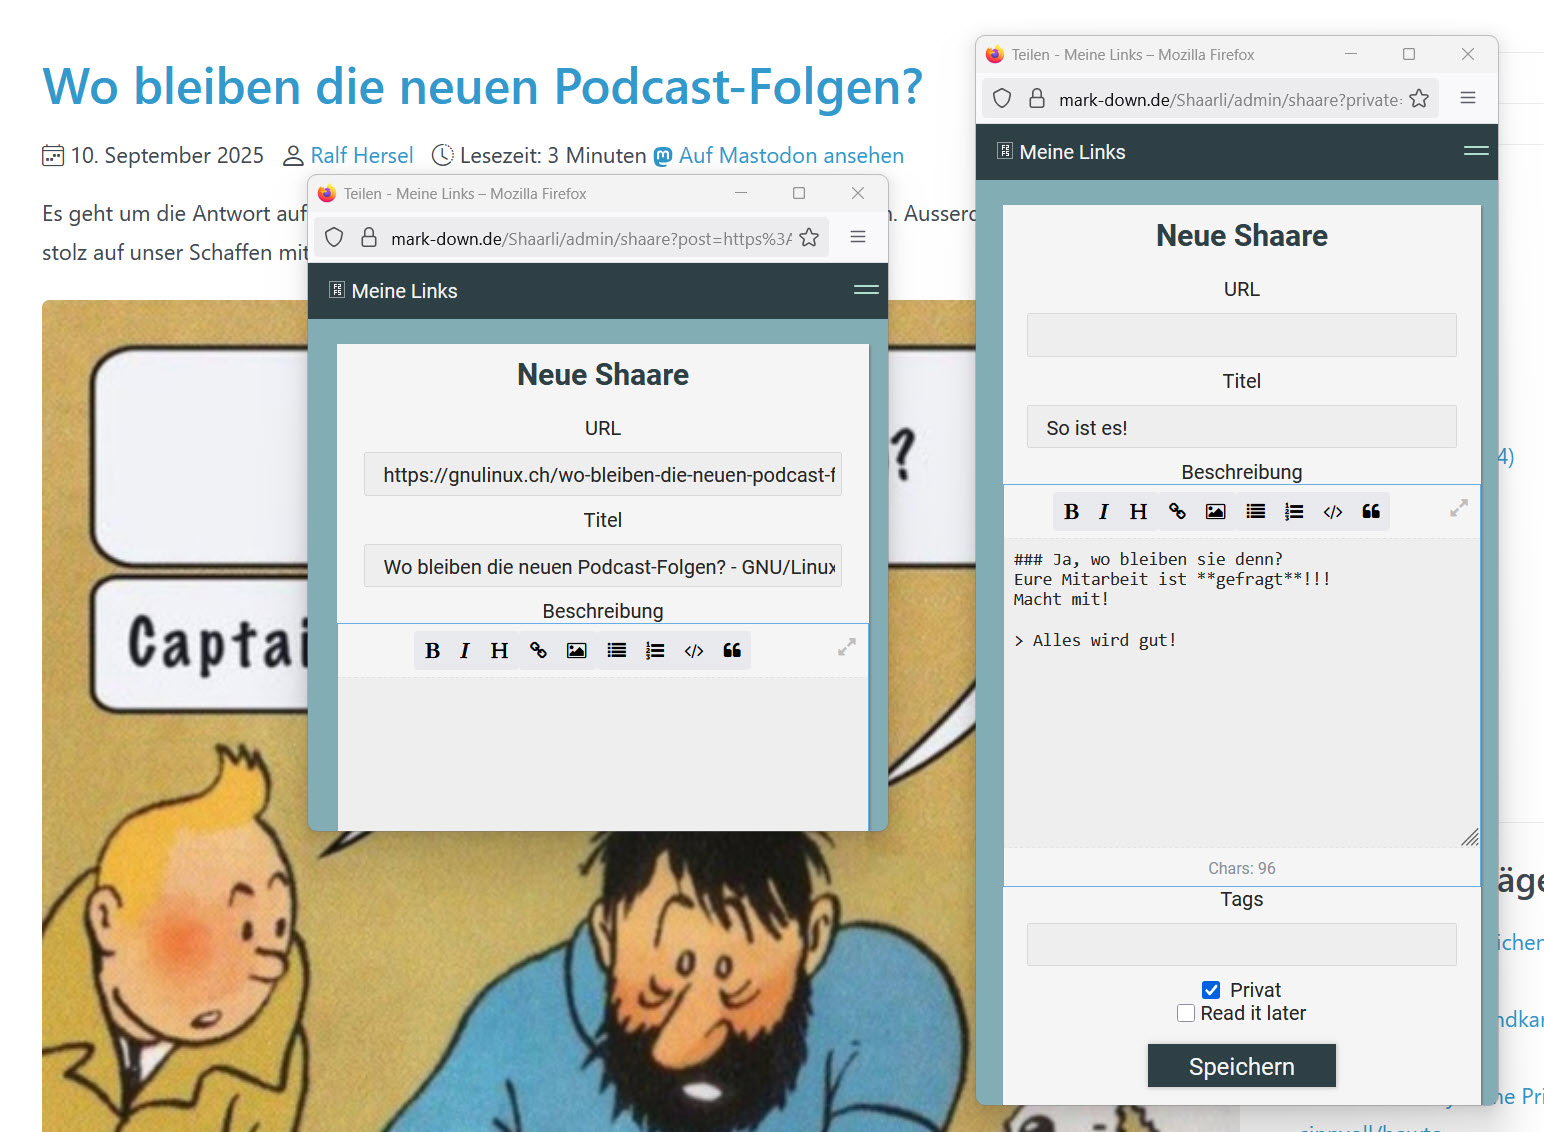Image resolution: width=1544 pixels, height=1132 pixels.
Task: Toggle fullscreen editor in right Beschreibung
Action: 1459,508
